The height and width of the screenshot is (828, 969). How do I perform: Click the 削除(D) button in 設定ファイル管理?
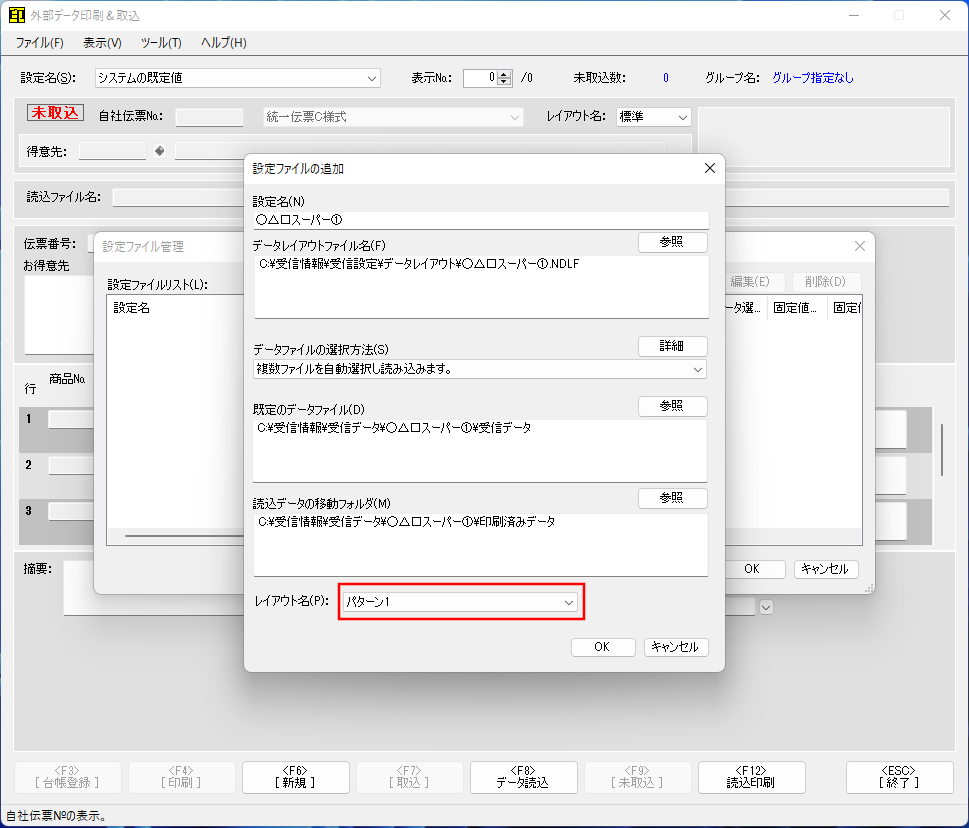click(825, 282)
